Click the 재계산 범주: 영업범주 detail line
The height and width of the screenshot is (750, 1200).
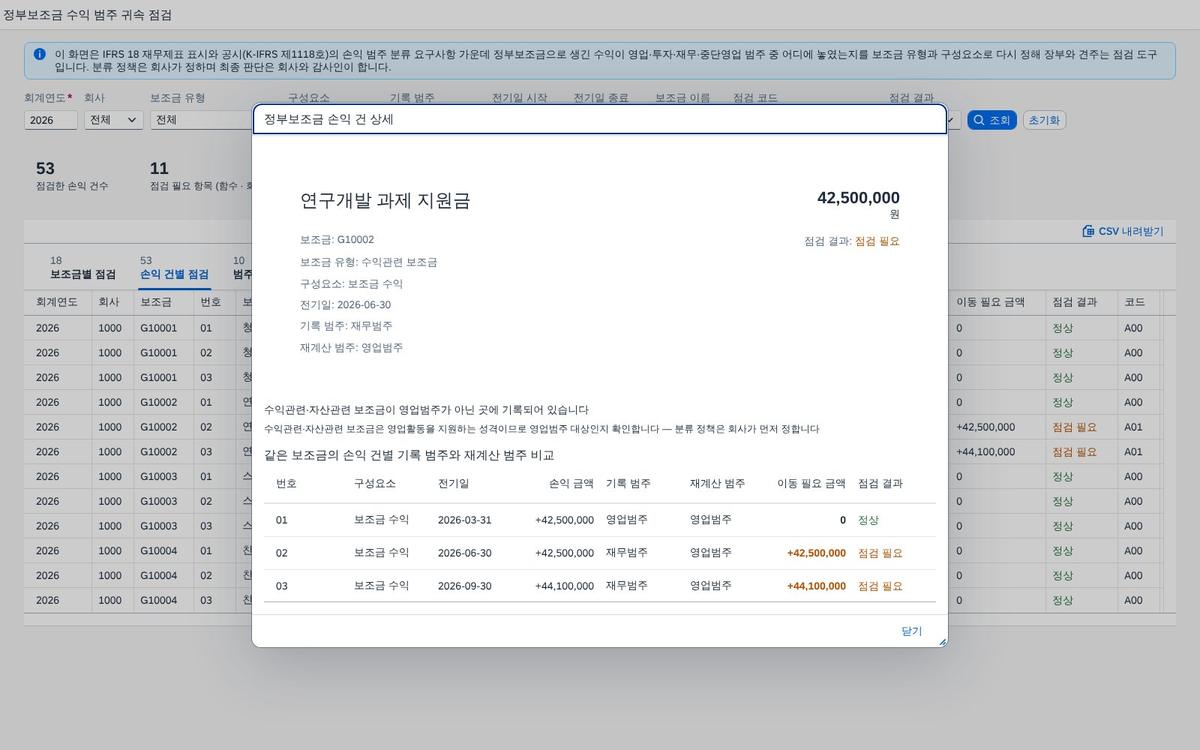[351, 348]
